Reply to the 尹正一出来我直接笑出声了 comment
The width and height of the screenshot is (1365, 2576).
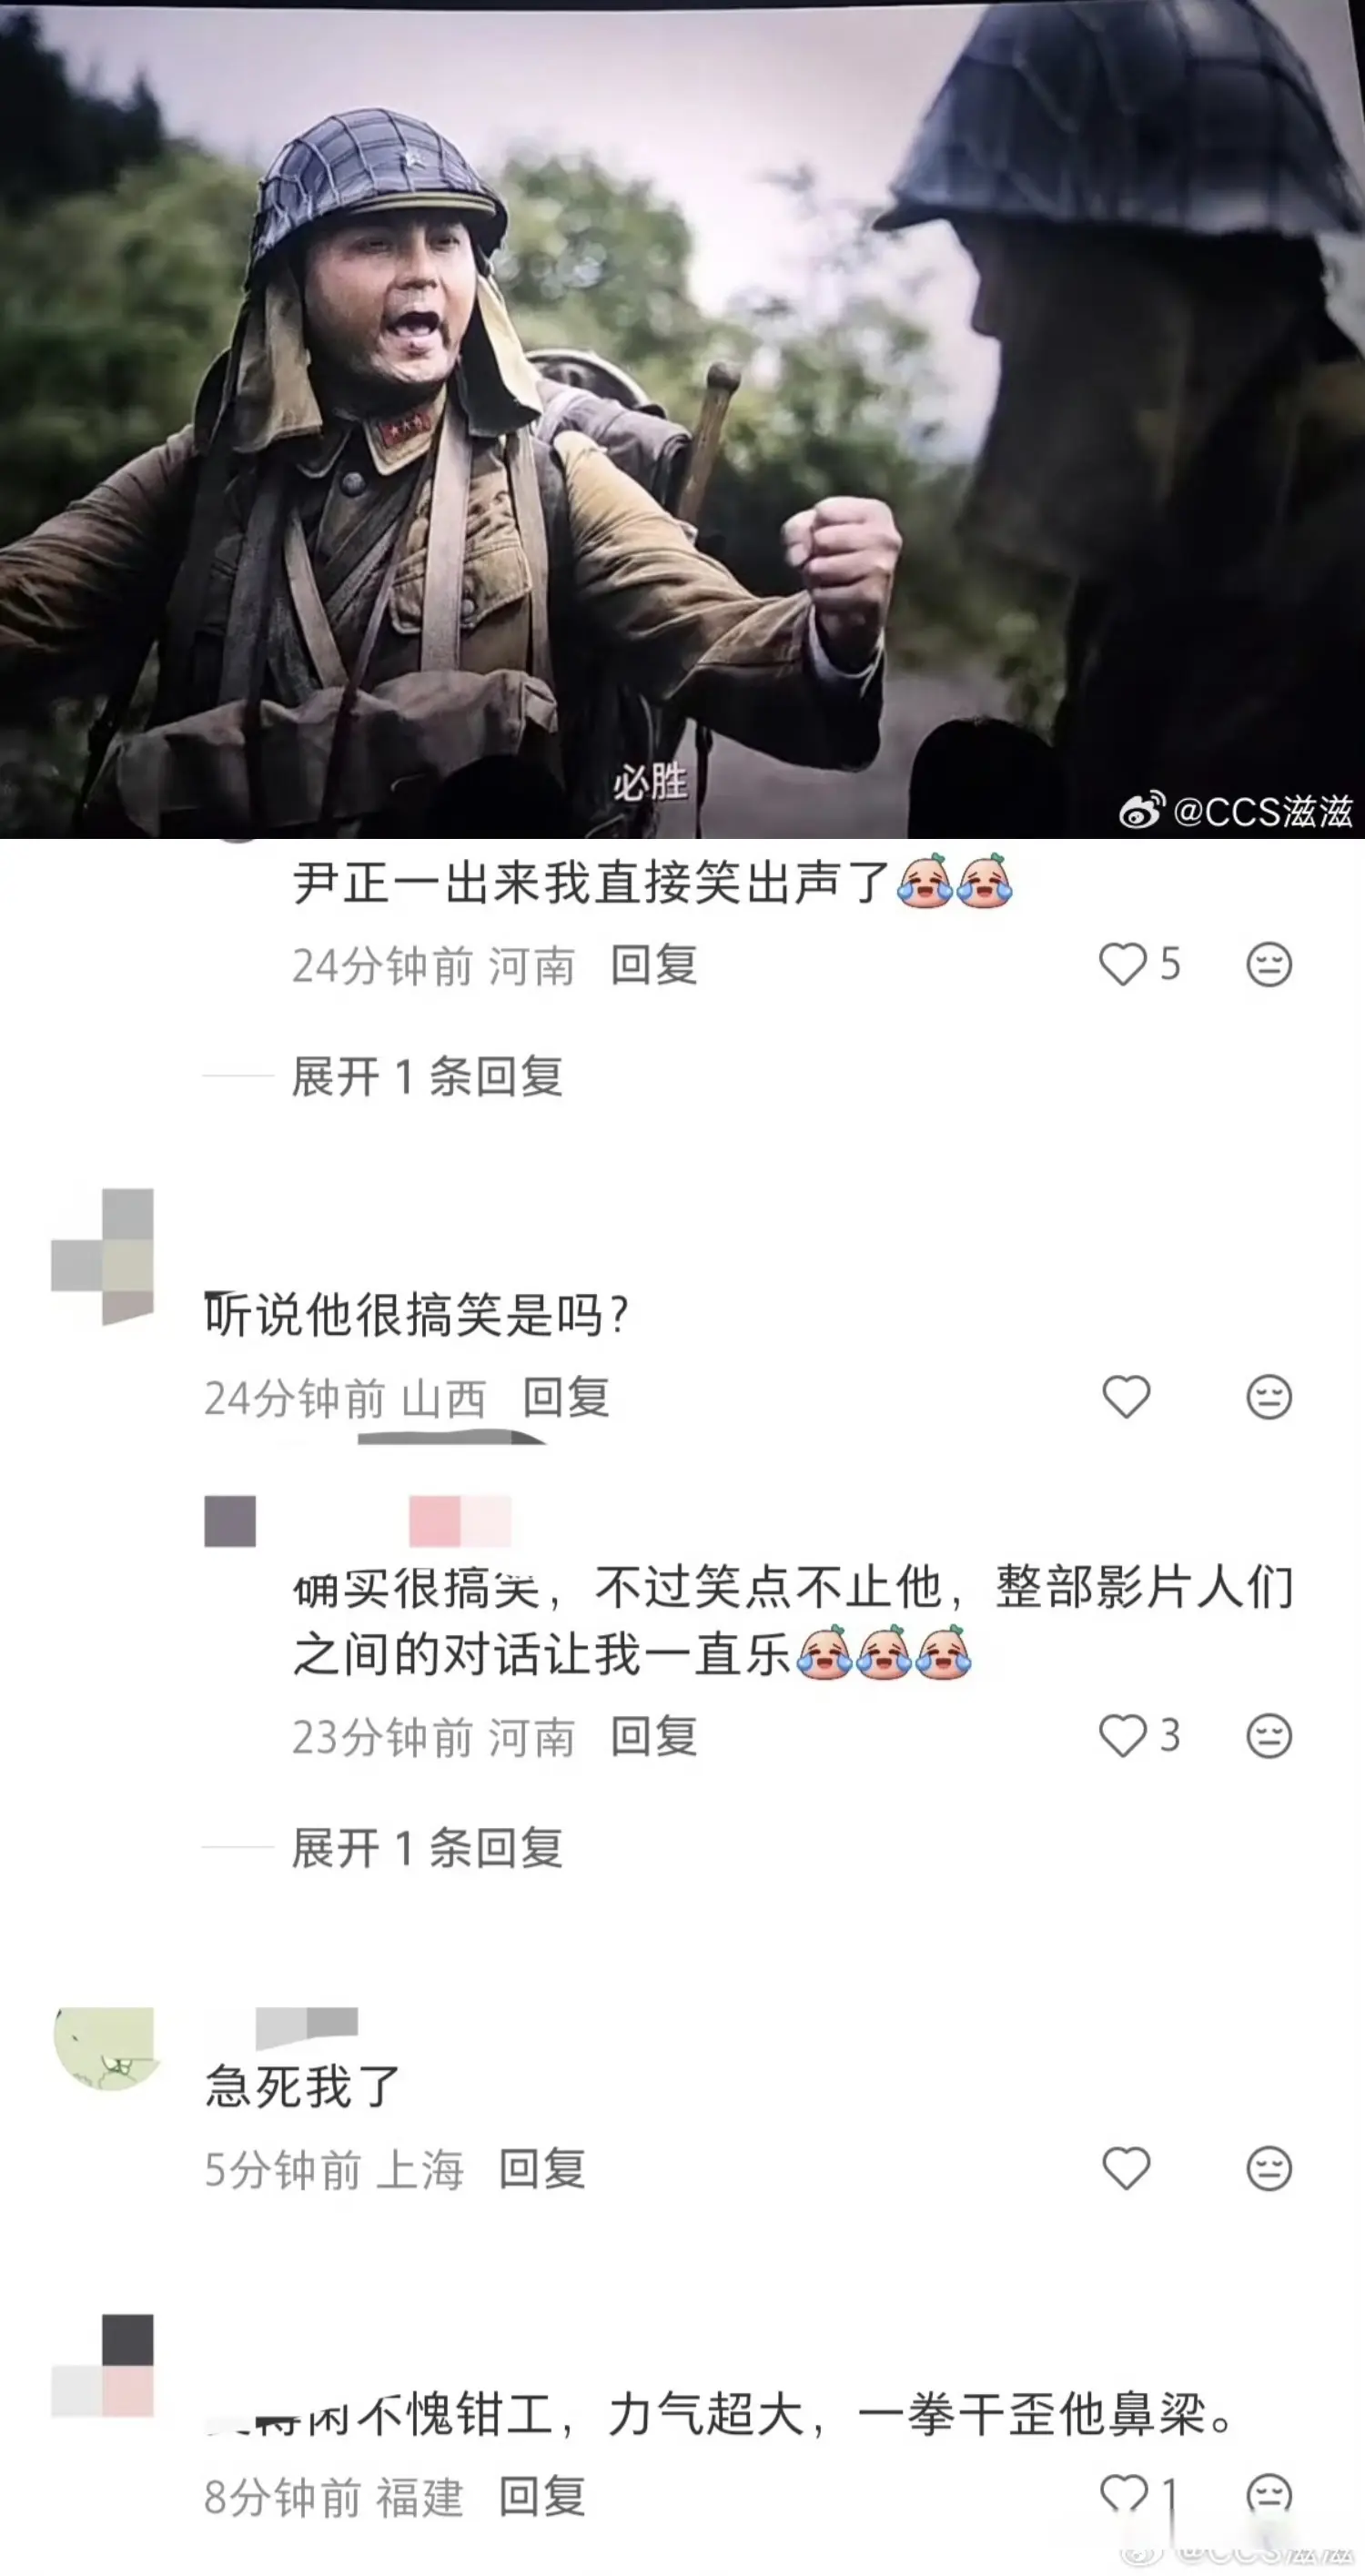(x=654, y=965)
